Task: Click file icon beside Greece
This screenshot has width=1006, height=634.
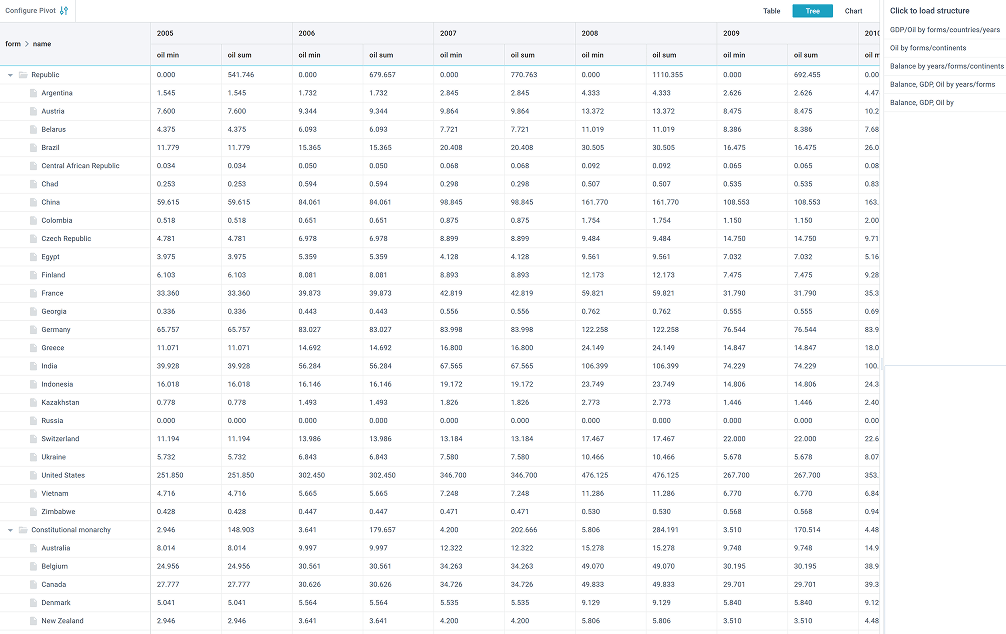Action: click(x=33, y=348)
